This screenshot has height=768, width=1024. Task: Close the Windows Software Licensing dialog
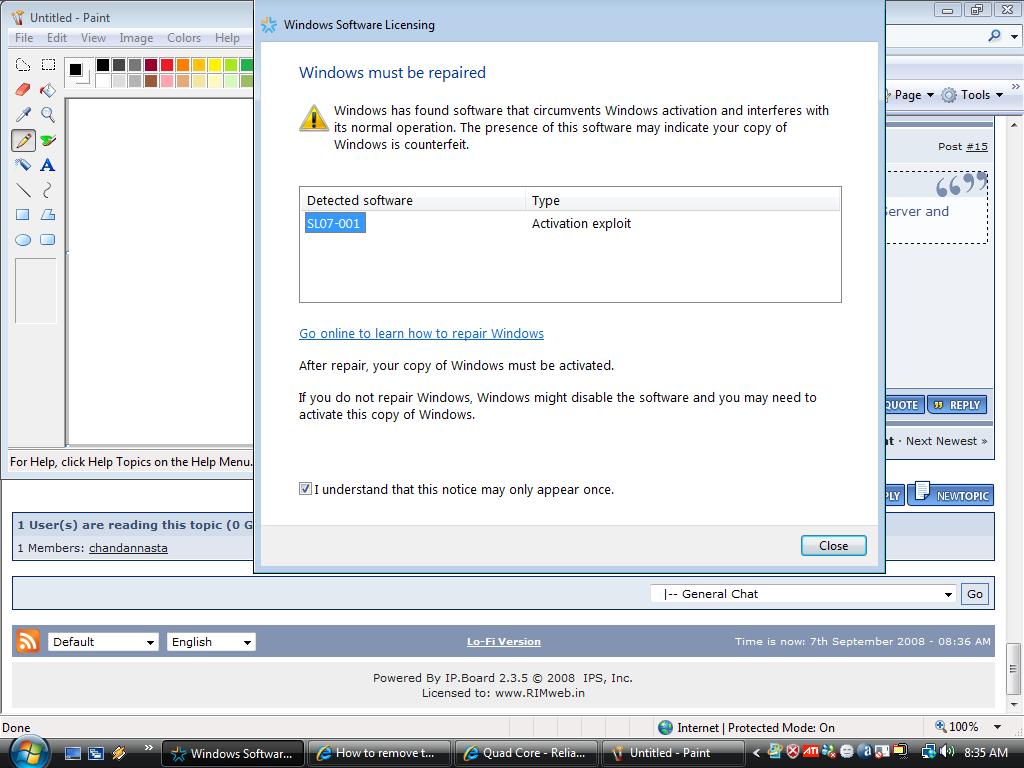click(x=833, y=545)
